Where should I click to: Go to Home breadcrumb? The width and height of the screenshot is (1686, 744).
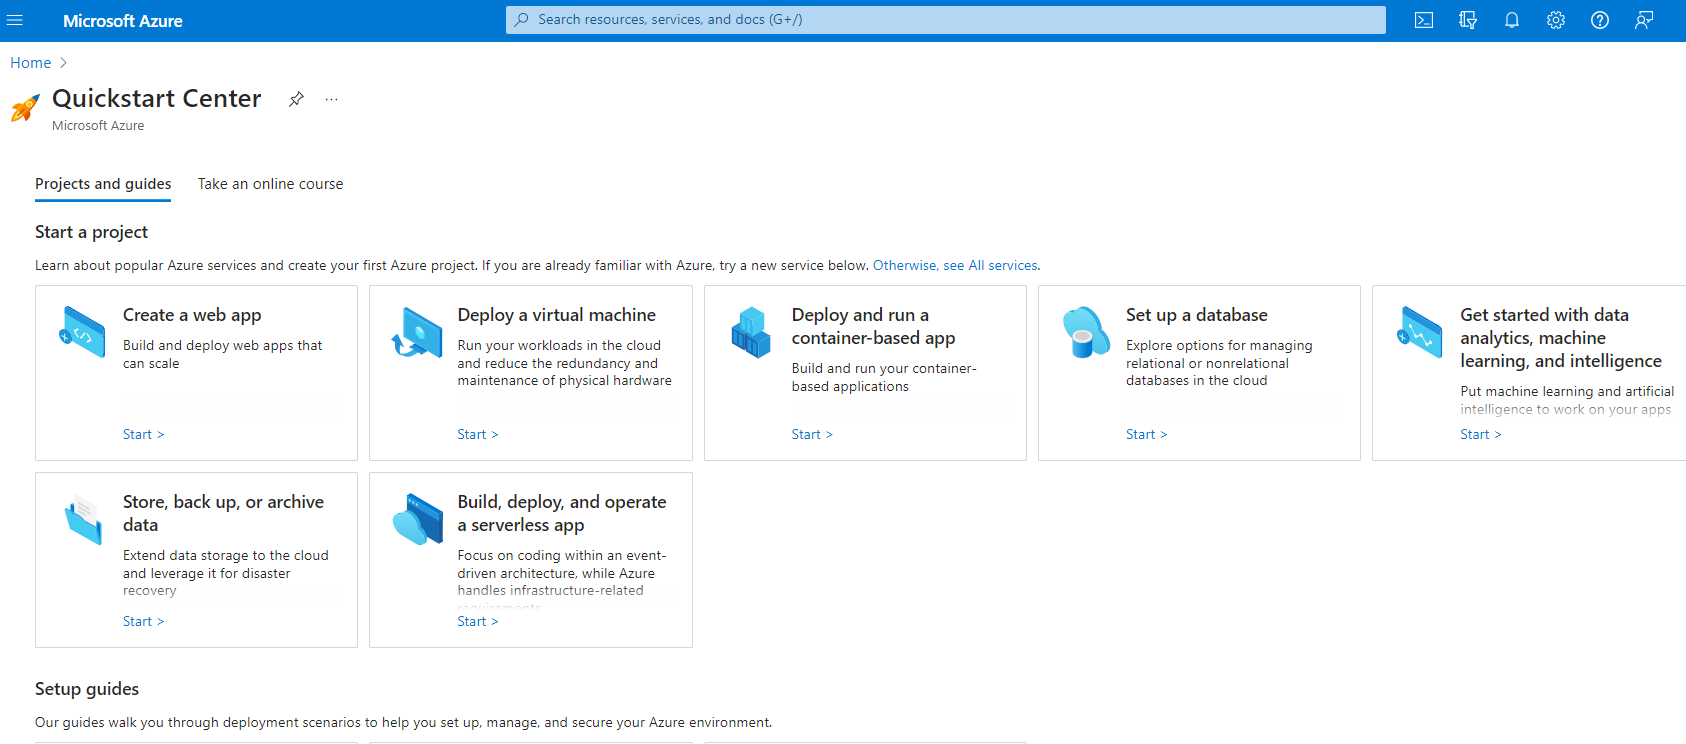coord(31,63)
